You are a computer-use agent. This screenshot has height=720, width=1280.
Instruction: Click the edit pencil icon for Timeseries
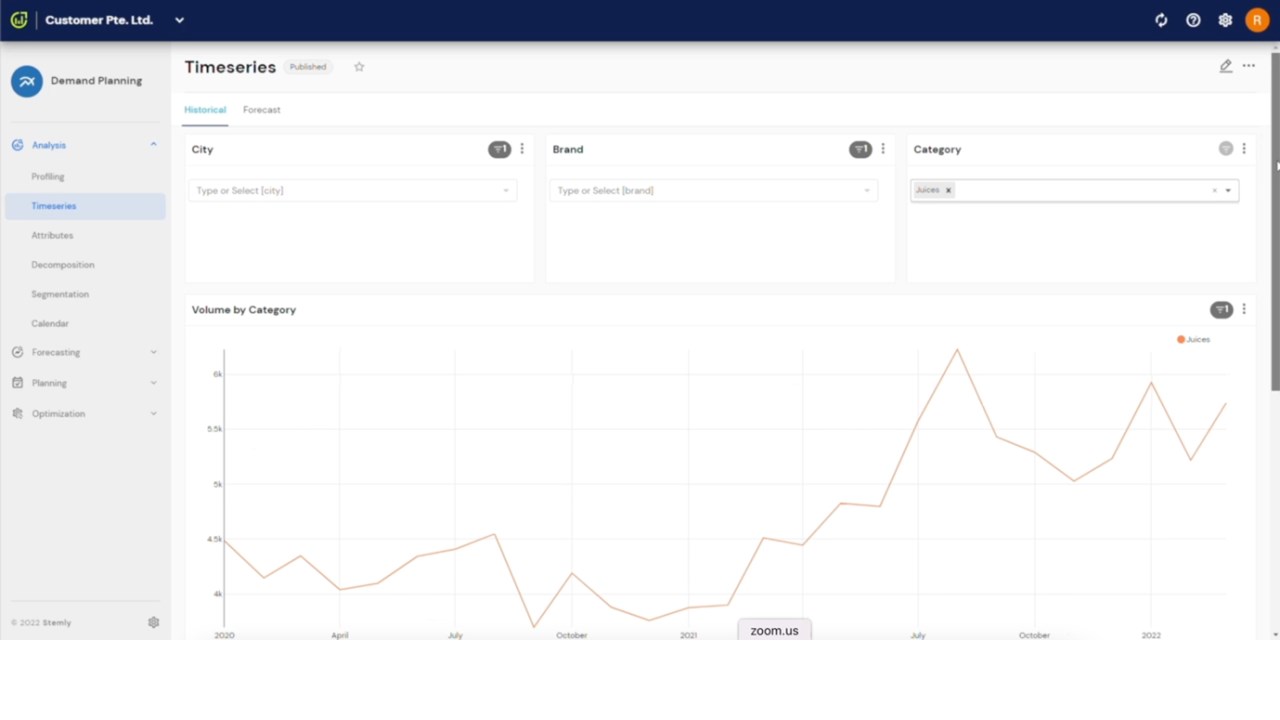(x=1225, y=66)
